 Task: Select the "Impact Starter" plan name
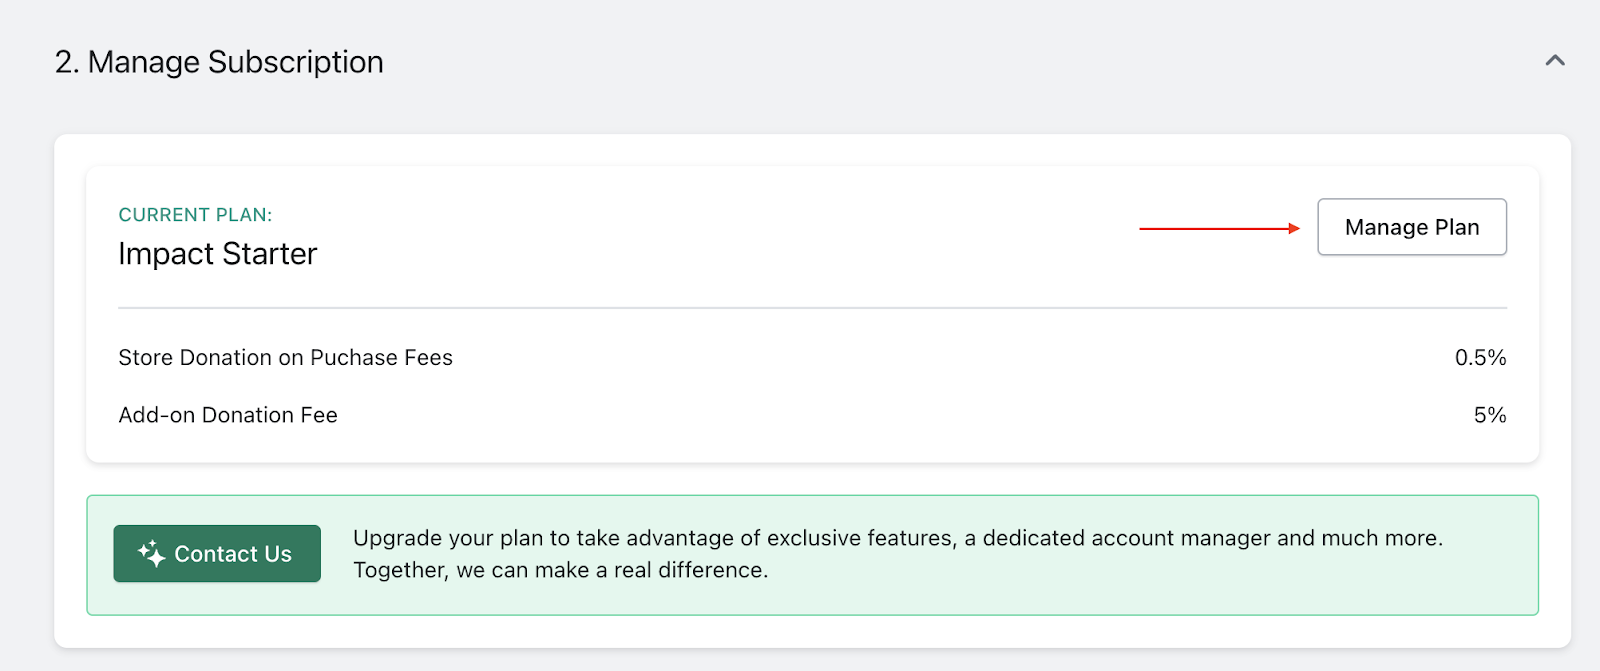coord(217,254)
